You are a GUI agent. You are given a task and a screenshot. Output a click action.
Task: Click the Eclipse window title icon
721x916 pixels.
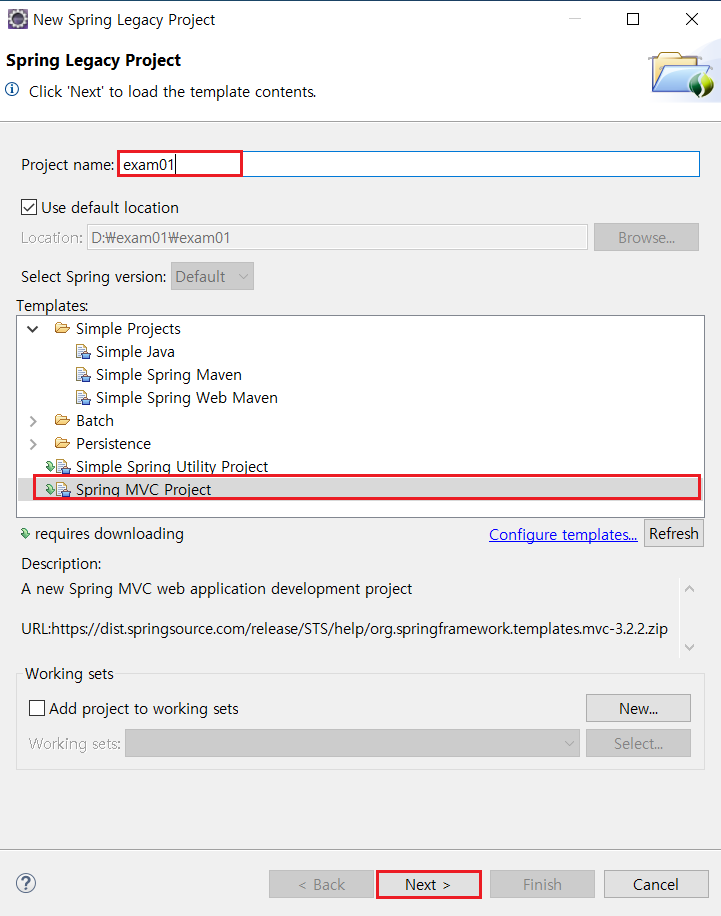coord(18,19)
